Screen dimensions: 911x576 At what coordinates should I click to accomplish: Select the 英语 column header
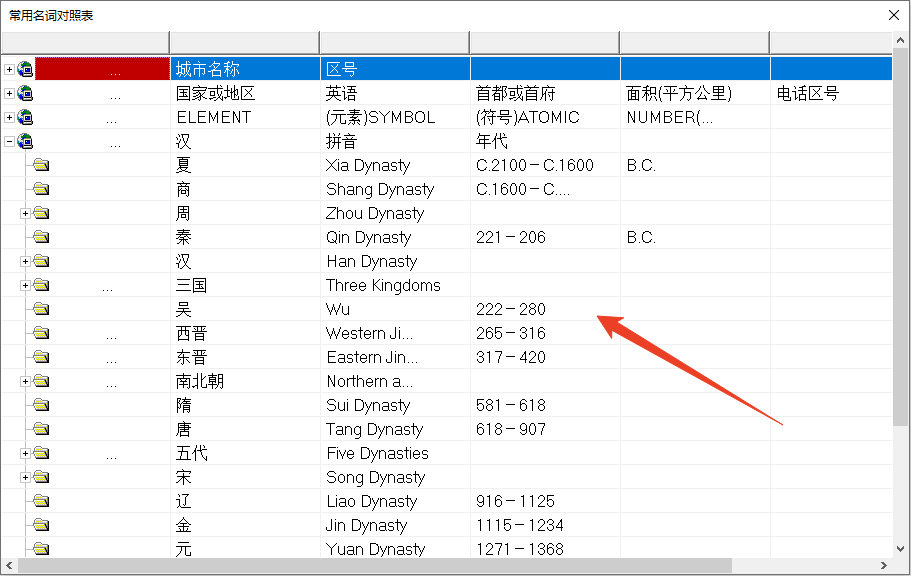tap(394, 92)
